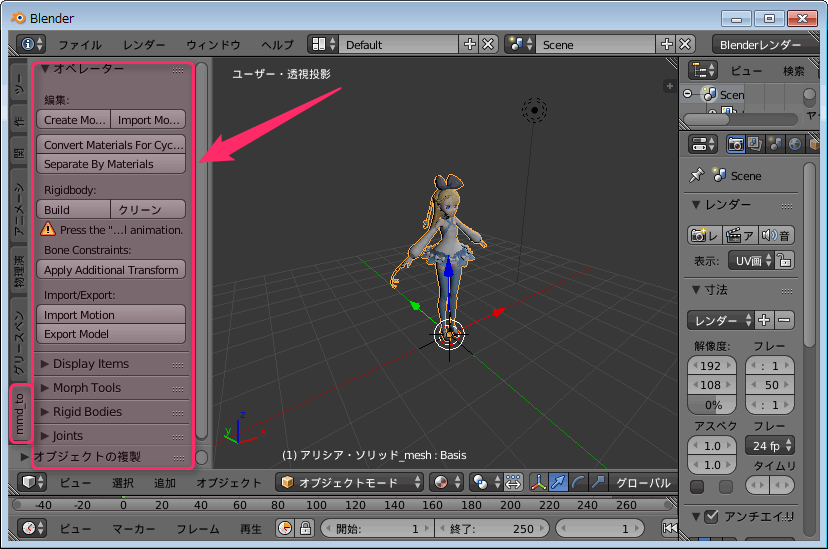Screen dimensions: 828x549
Task: Click the render image camera button
Action: click(704, 235)
